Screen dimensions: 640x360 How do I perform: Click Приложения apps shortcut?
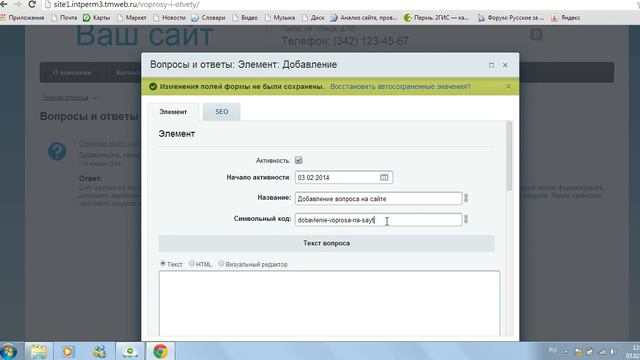pos(22,18)
